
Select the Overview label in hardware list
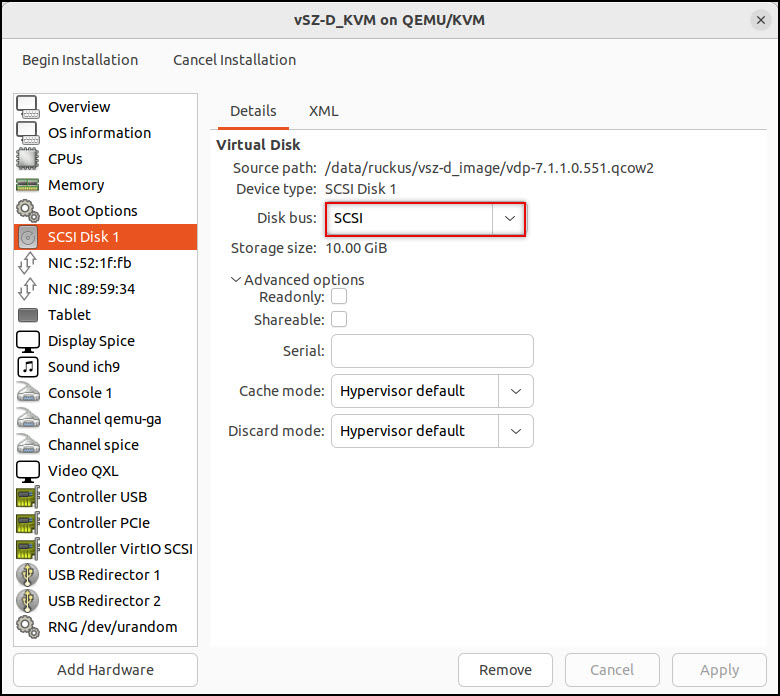click(x=79, y=107)
